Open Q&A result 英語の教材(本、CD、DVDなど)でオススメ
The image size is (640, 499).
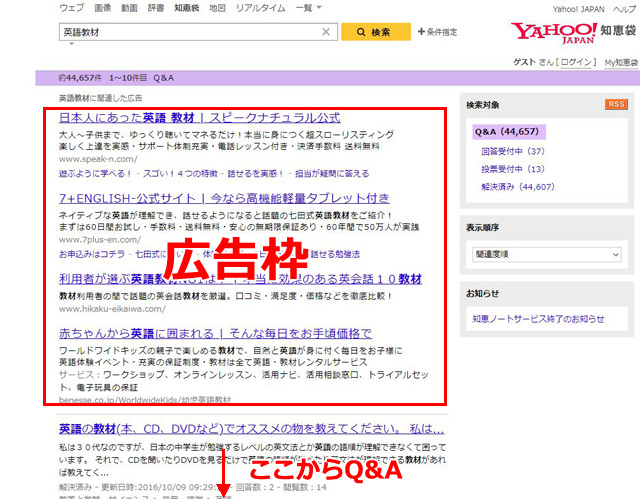tap(251, 429)
